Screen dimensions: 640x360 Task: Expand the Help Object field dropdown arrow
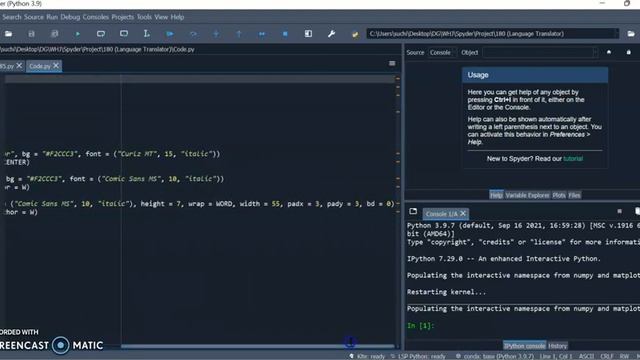pos(595,52)
